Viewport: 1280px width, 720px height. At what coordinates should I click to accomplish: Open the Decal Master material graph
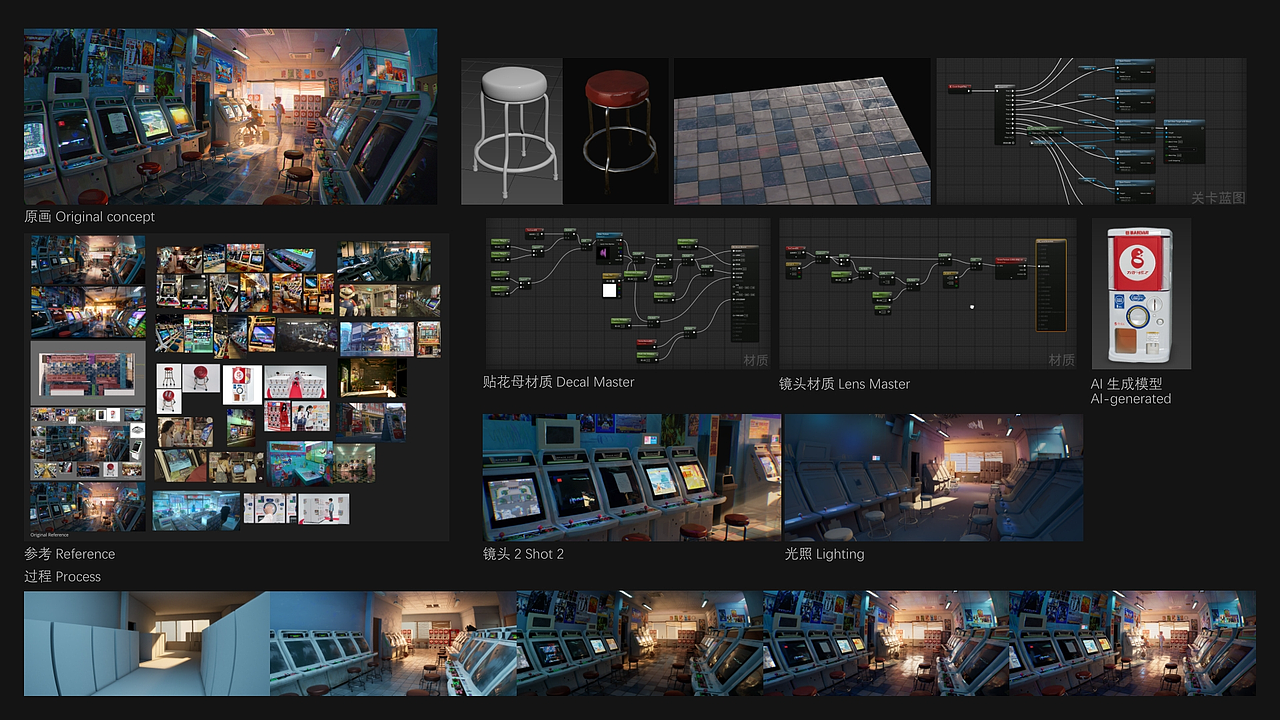coord(628,294)
